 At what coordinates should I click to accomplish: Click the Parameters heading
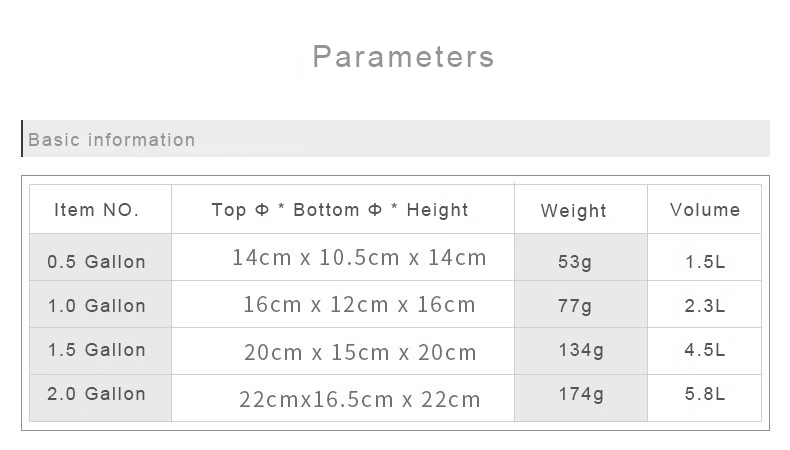403,56
